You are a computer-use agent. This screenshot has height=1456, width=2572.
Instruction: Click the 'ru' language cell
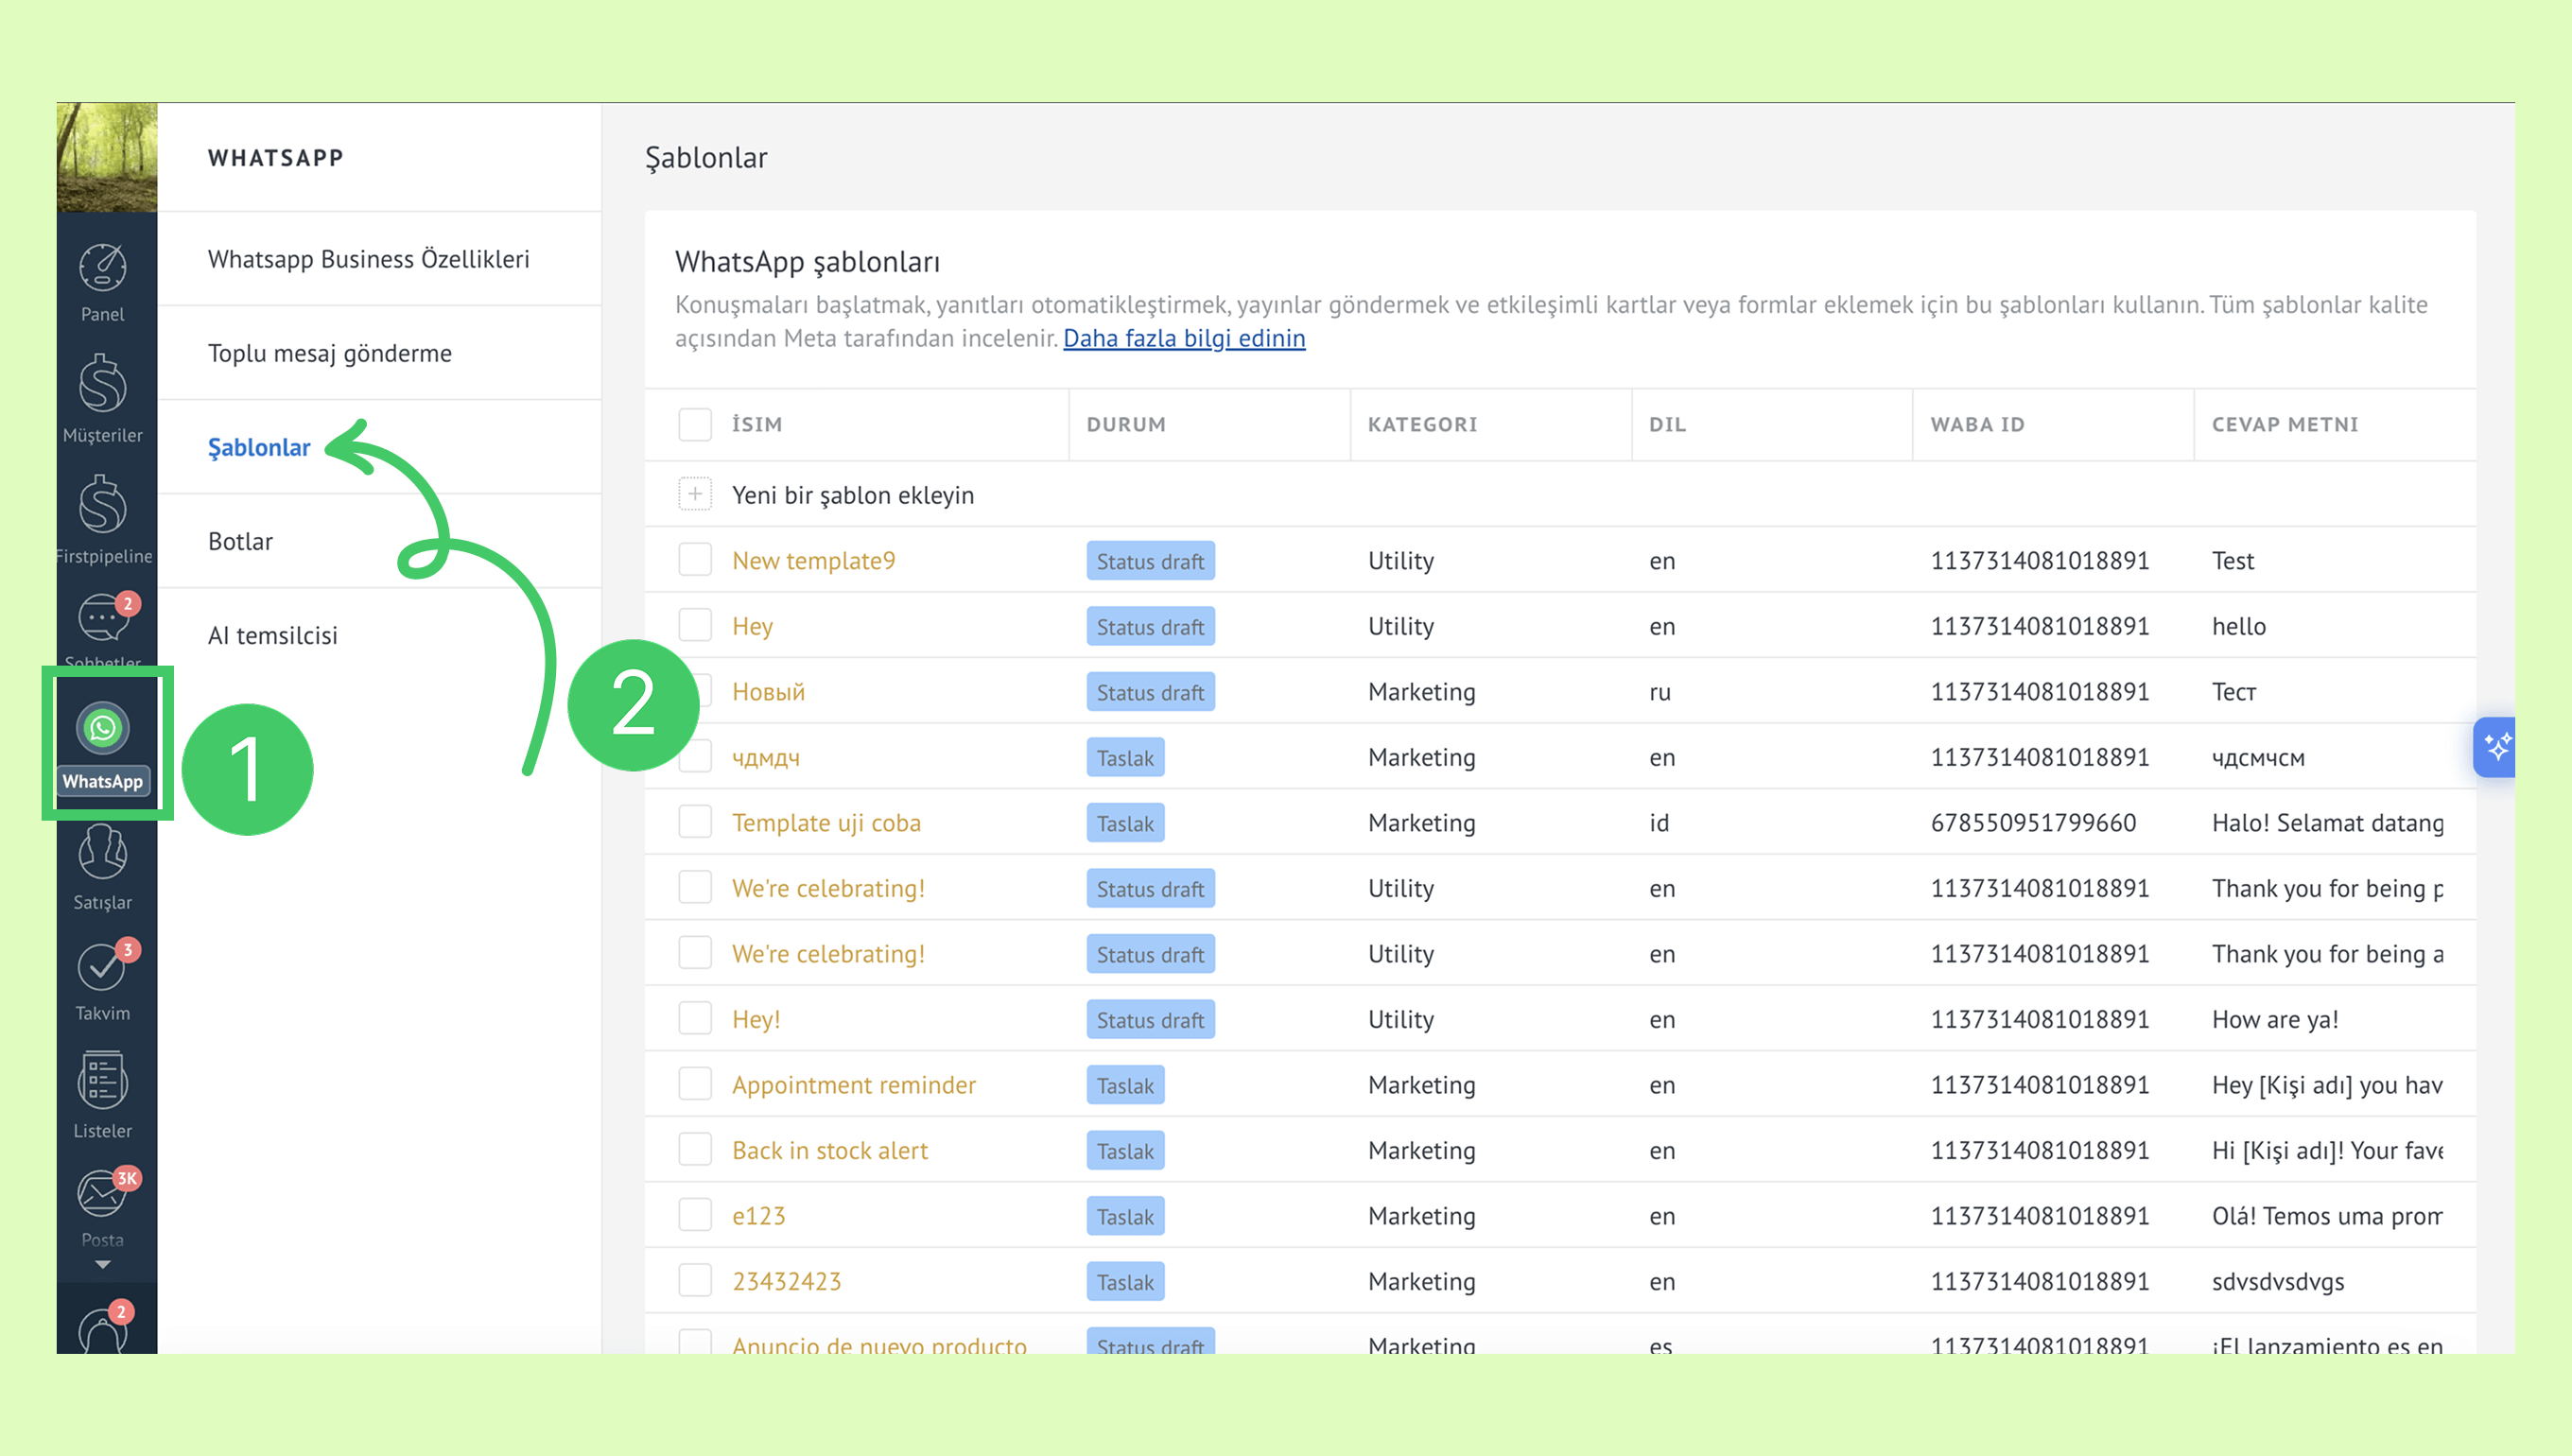pos(1660,692)
